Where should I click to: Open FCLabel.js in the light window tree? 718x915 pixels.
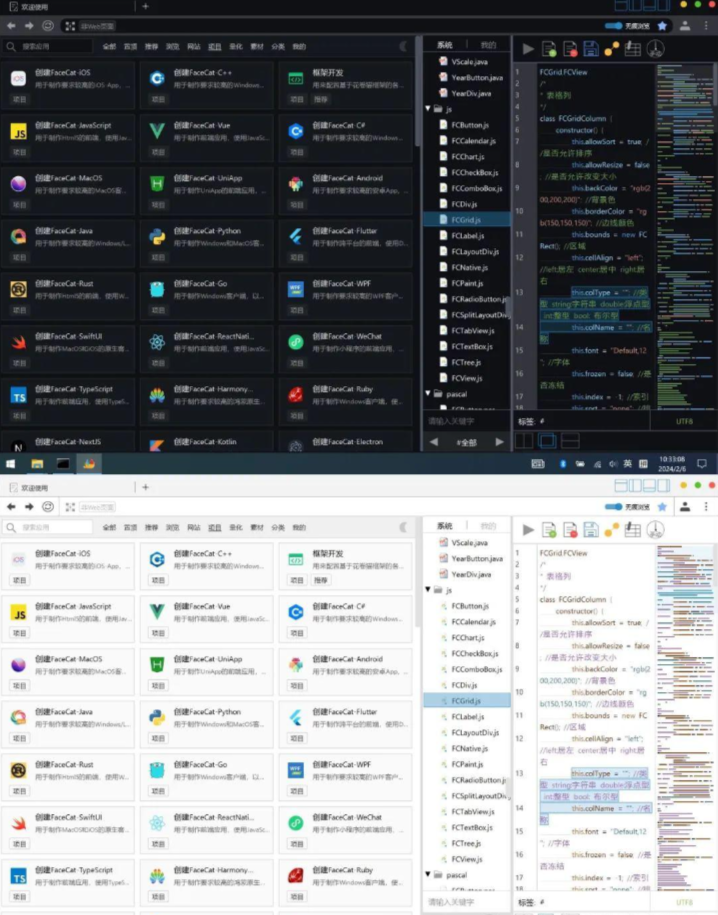tap(467, 717)
